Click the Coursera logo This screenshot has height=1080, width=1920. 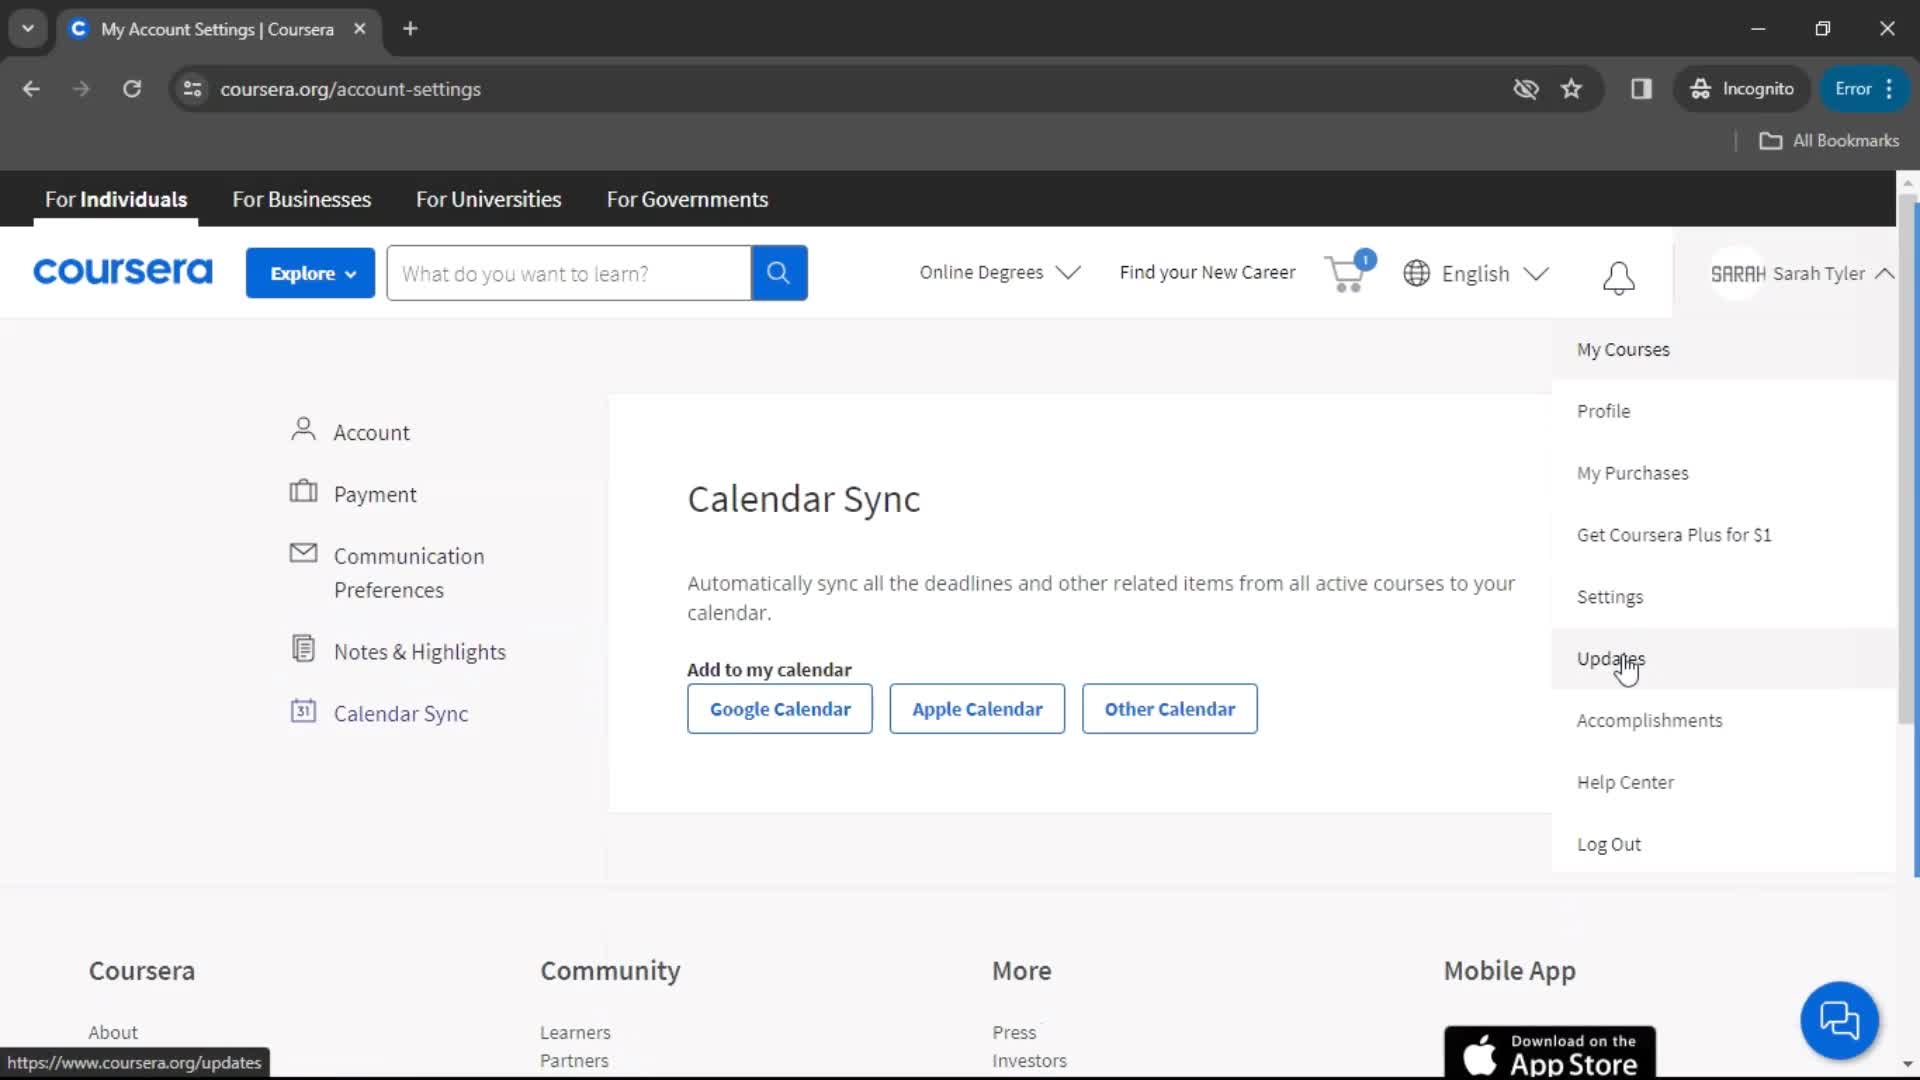click(123, 272)
